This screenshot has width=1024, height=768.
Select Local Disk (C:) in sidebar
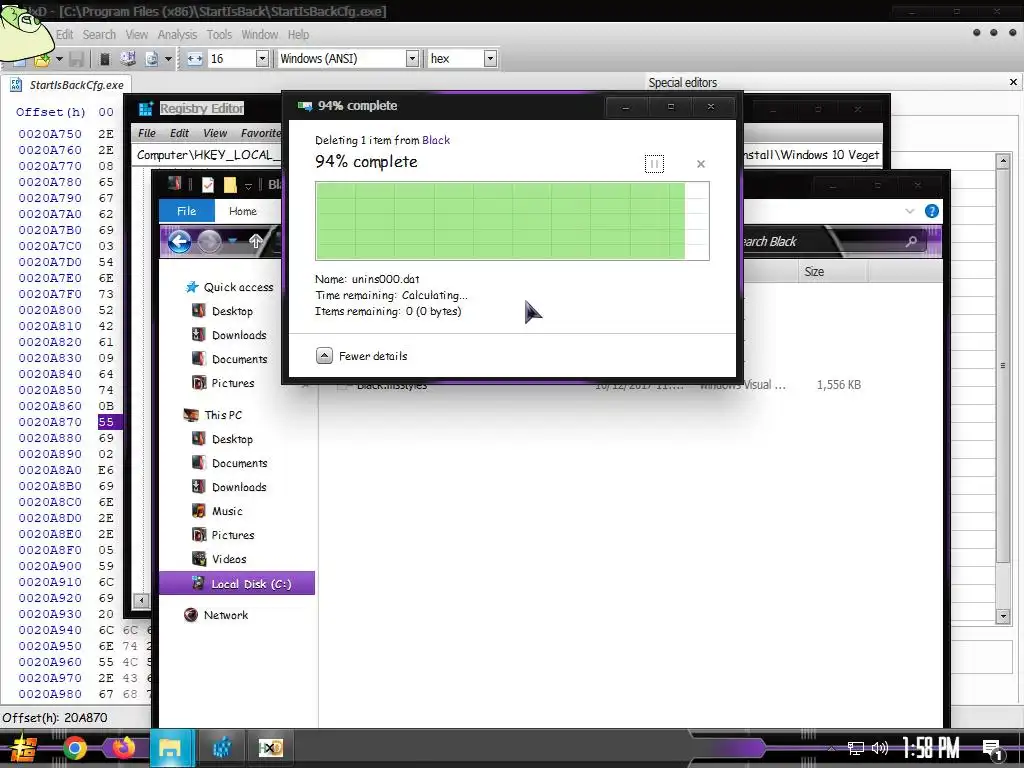[x=237, y=584]
